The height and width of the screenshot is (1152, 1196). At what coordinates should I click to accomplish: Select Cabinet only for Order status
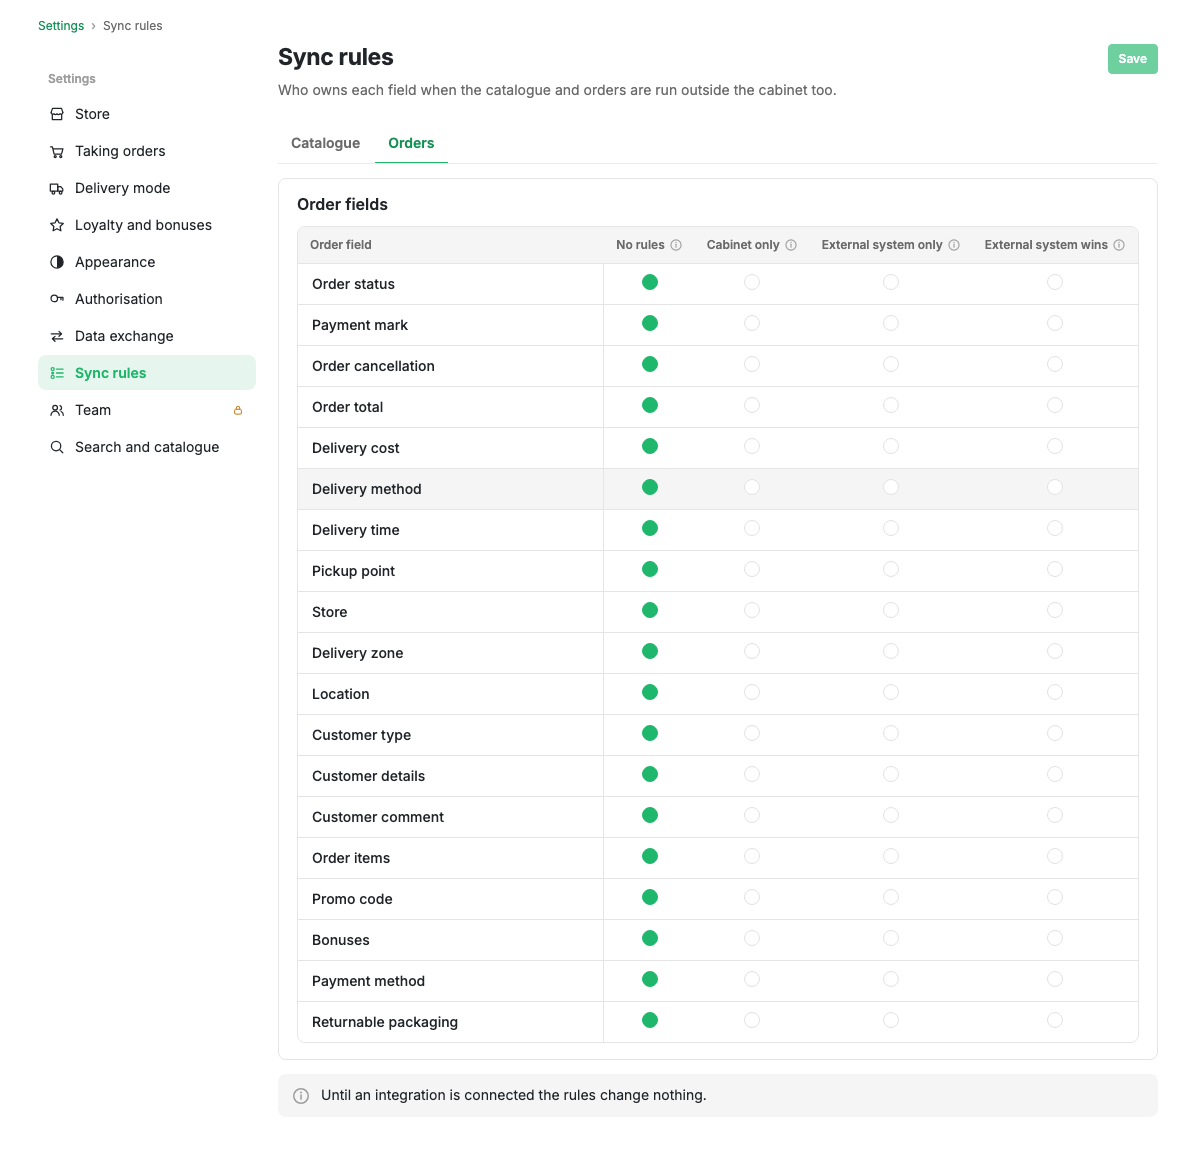click(x=752, y=282)
